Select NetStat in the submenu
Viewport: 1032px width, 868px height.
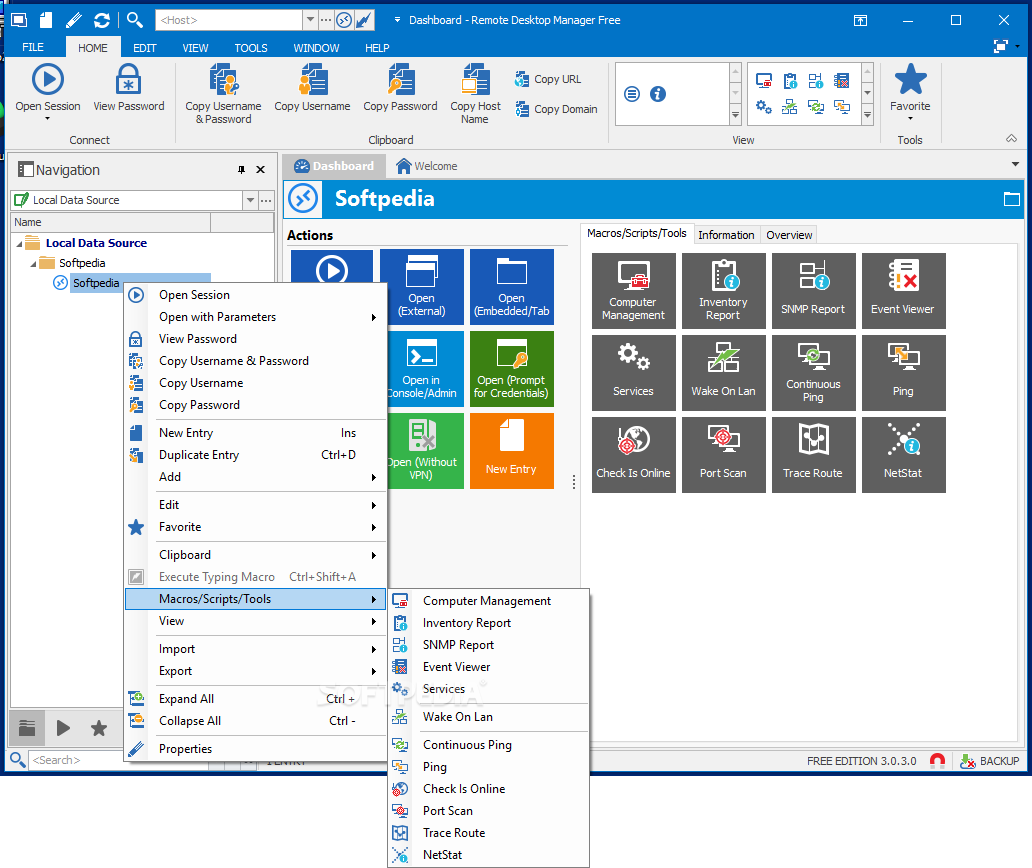(x=488, y=855)
